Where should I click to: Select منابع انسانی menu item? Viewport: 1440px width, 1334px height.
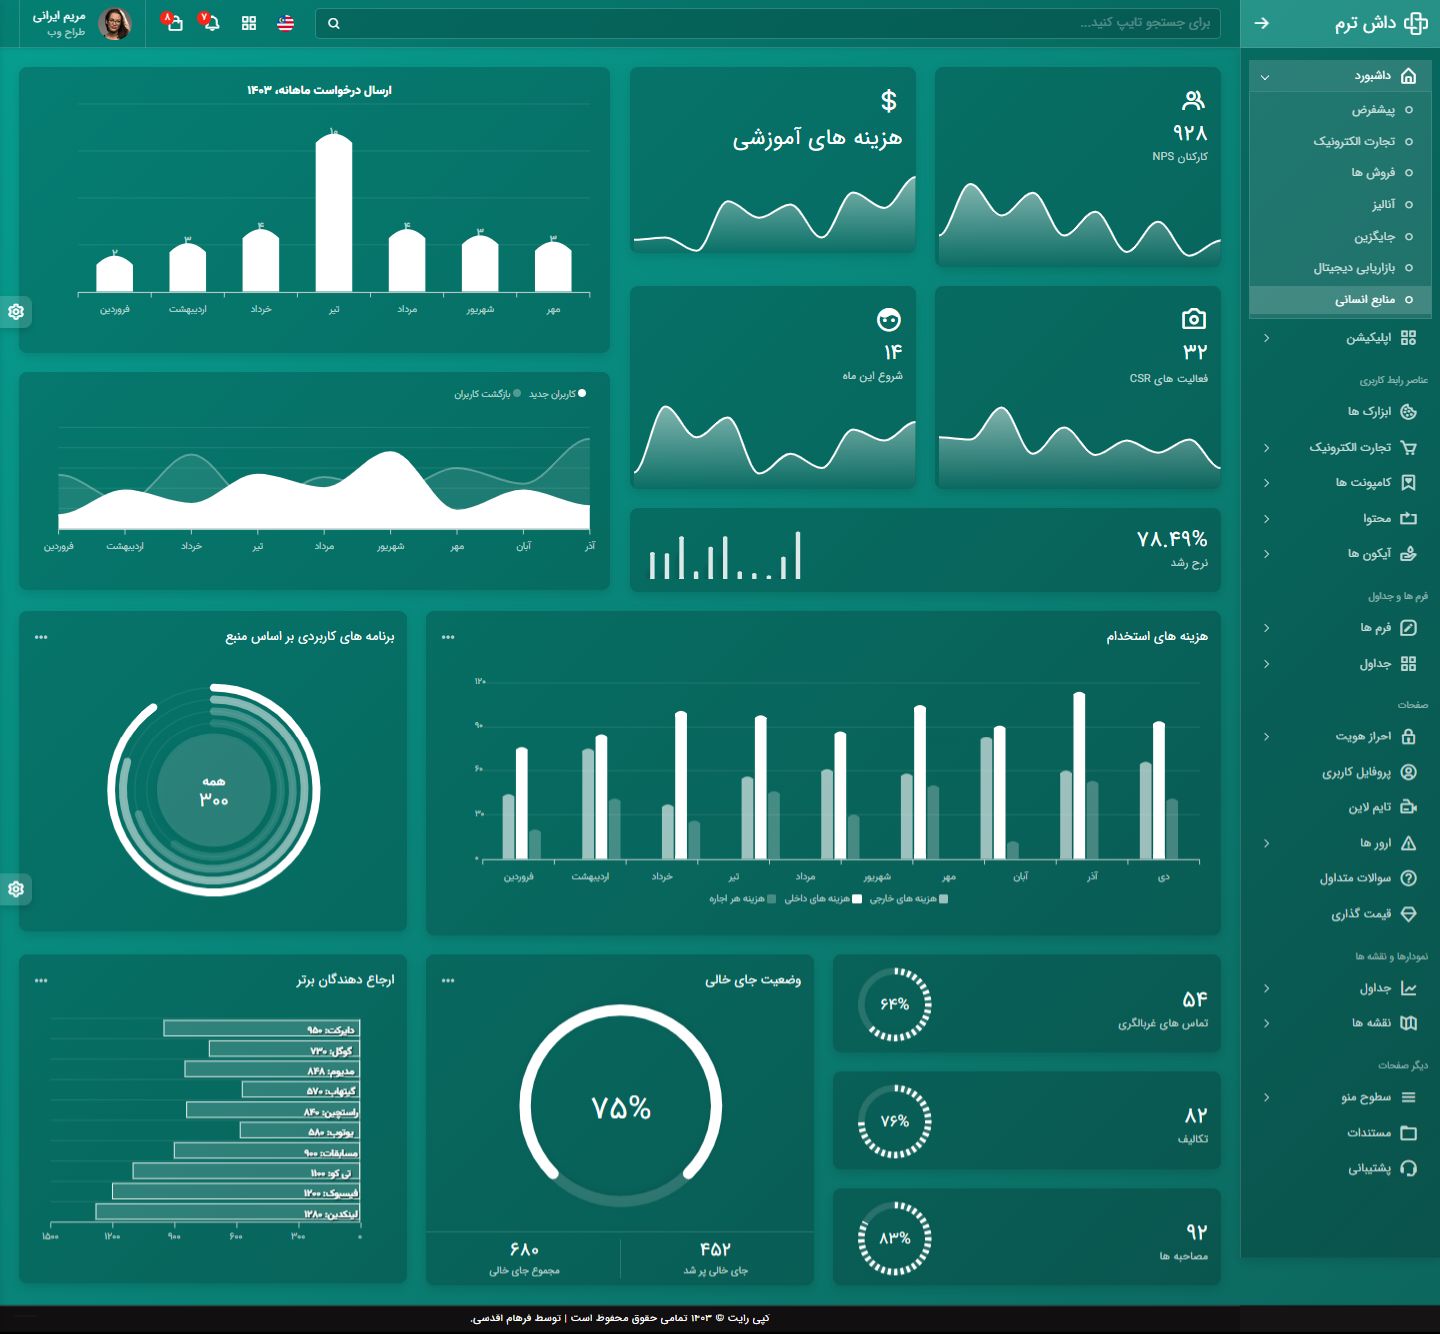[x=1341, y=300]
